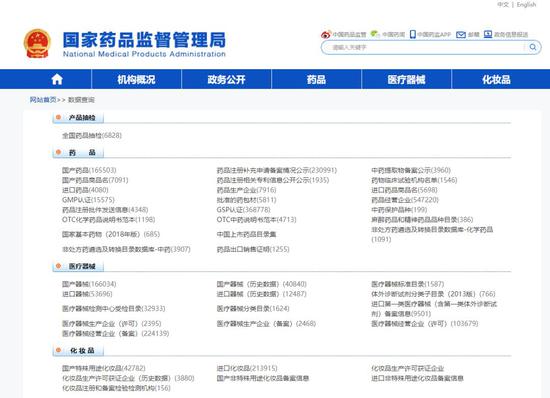The image size is (550, 398).
Task: Open GSP认证(368778) link
Action: click(244, 210)
